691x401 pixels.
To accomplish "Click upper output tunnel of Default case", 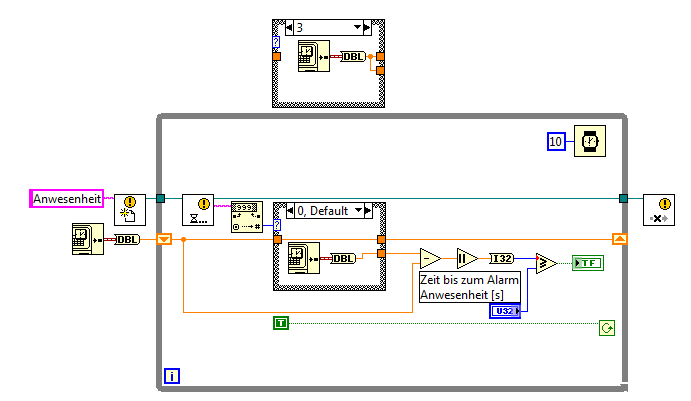I will (381, 239).
